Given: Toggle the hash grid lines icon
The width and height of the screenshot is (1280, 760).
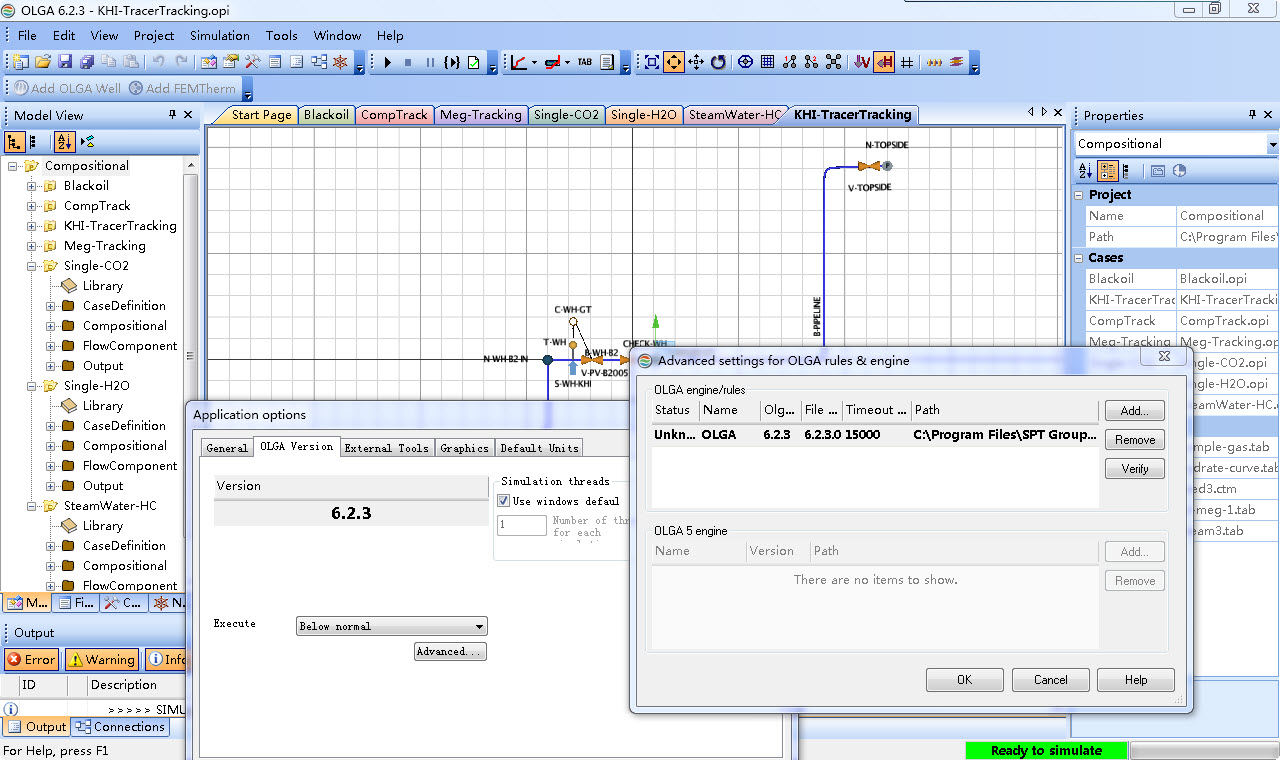Looking at the screenshot, I should pos(907,62).
